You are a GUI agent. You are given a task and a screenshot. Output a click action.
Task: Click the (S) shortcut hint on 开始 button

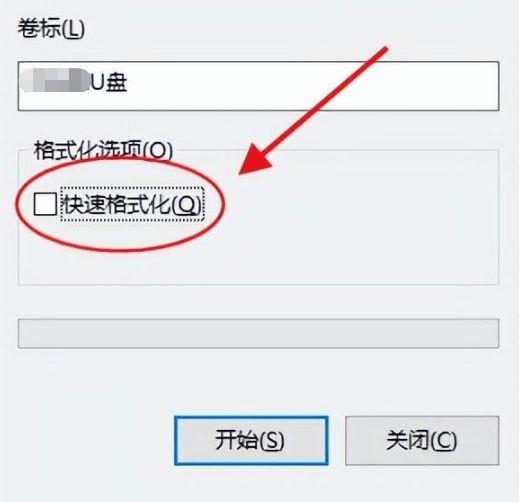(271, 440)
